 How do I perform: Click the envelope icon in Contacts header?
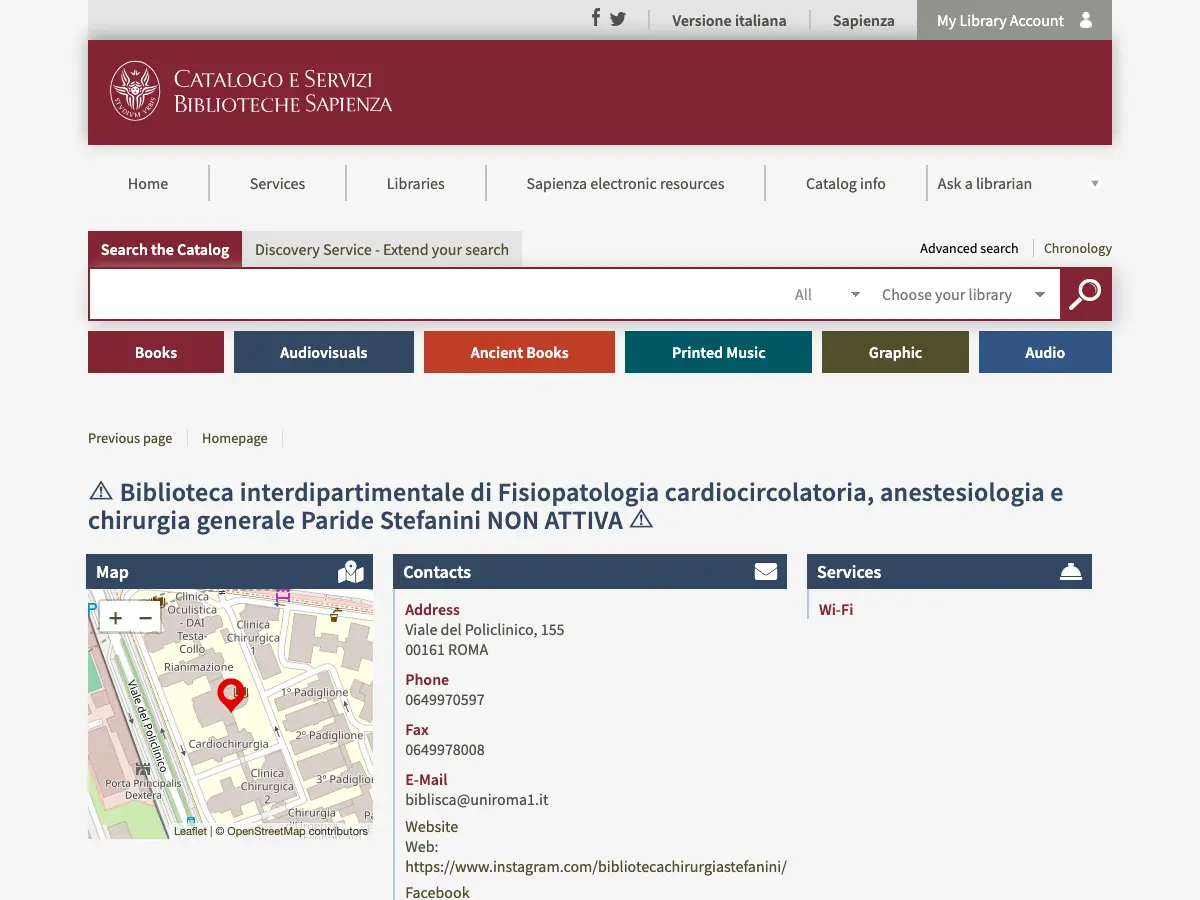point(766,572)
